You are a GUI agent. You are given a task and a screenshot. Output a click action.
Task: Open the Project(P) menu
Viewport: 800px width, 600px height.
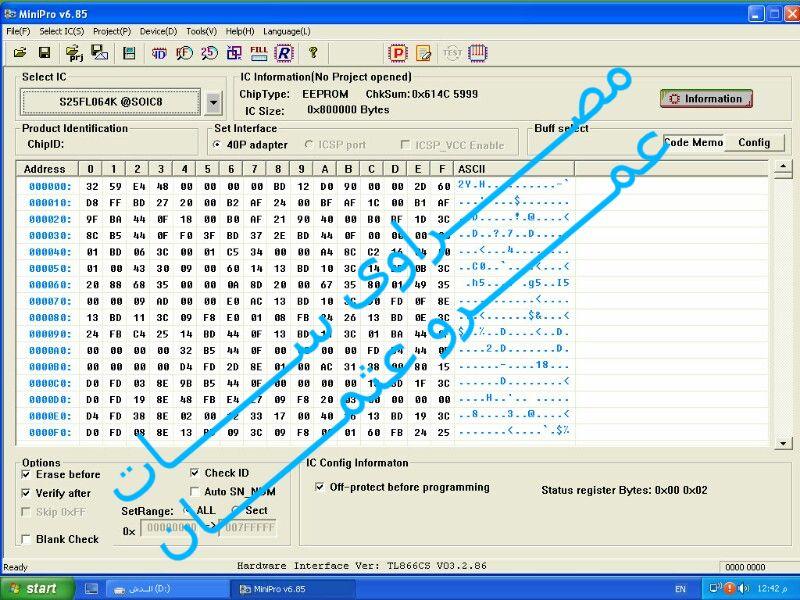112,32
